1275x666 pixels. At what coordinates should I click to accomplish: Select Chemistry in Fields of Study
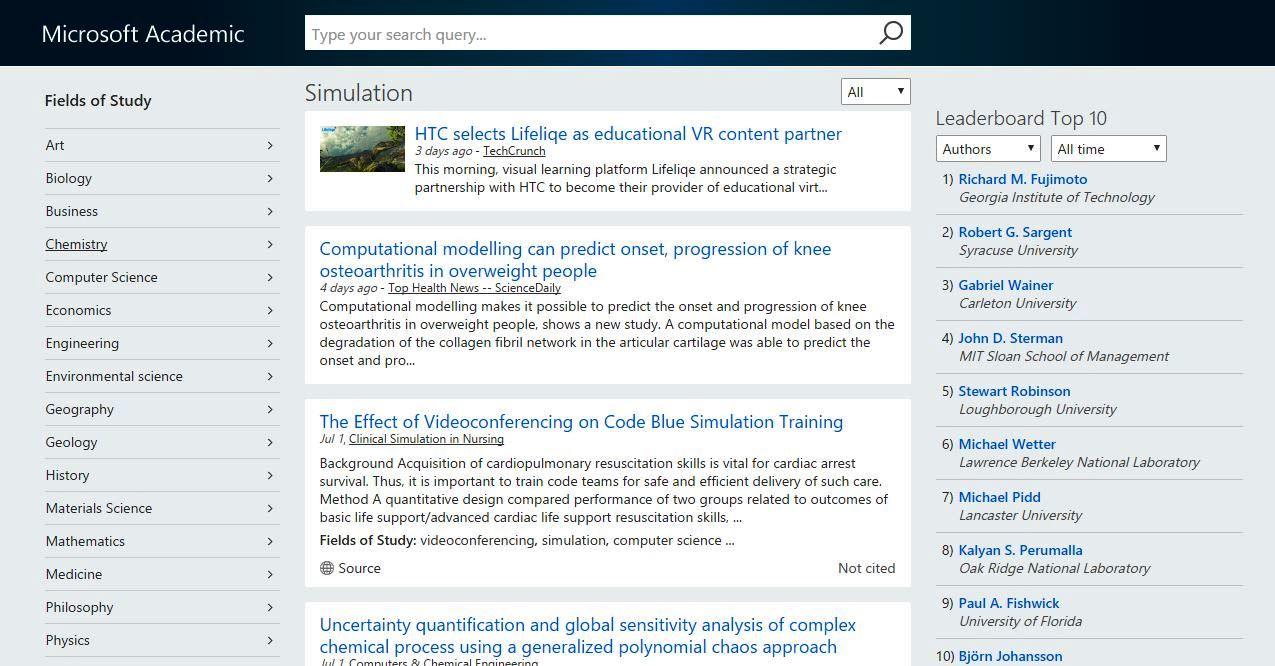76,244
